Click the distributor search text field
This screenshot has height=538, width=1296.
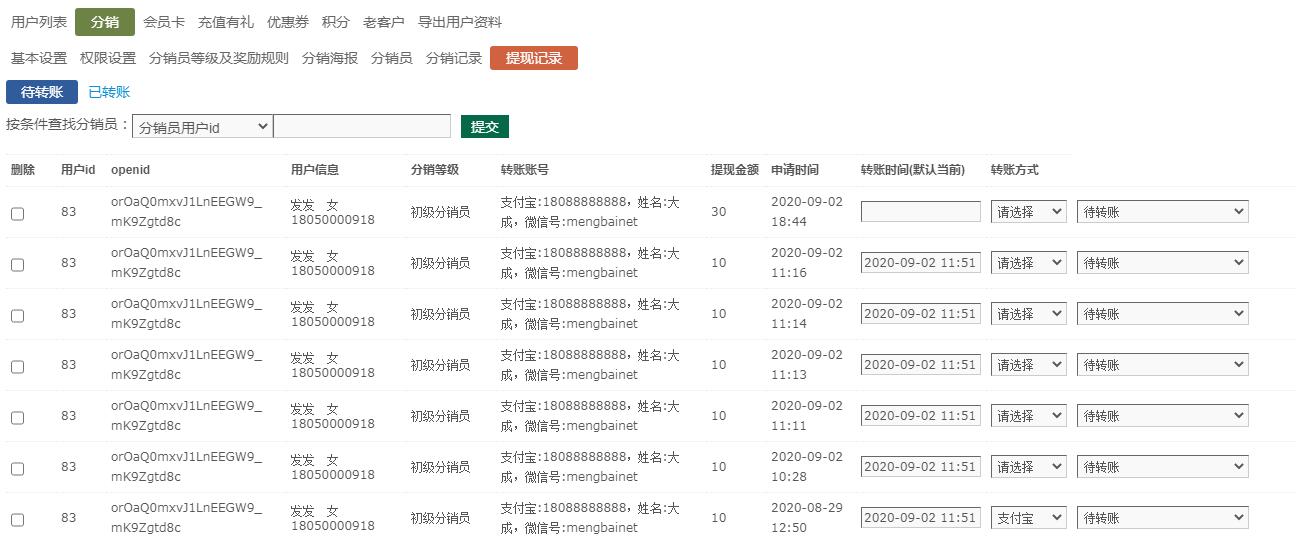362,127
